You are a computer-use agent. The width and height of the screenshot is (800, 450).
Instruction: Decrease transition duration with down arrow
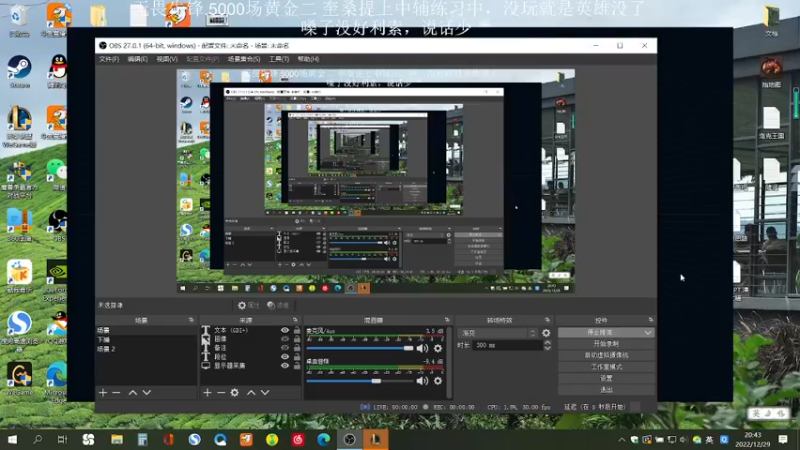point(547,348)
